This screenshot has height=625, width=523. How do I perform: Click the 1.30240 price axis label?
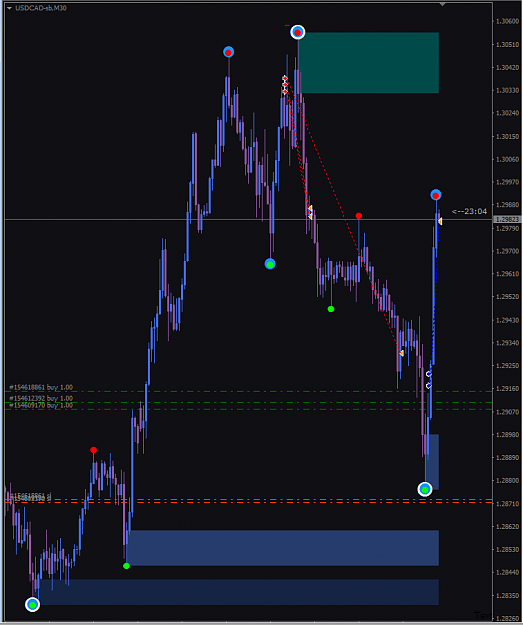507,113
